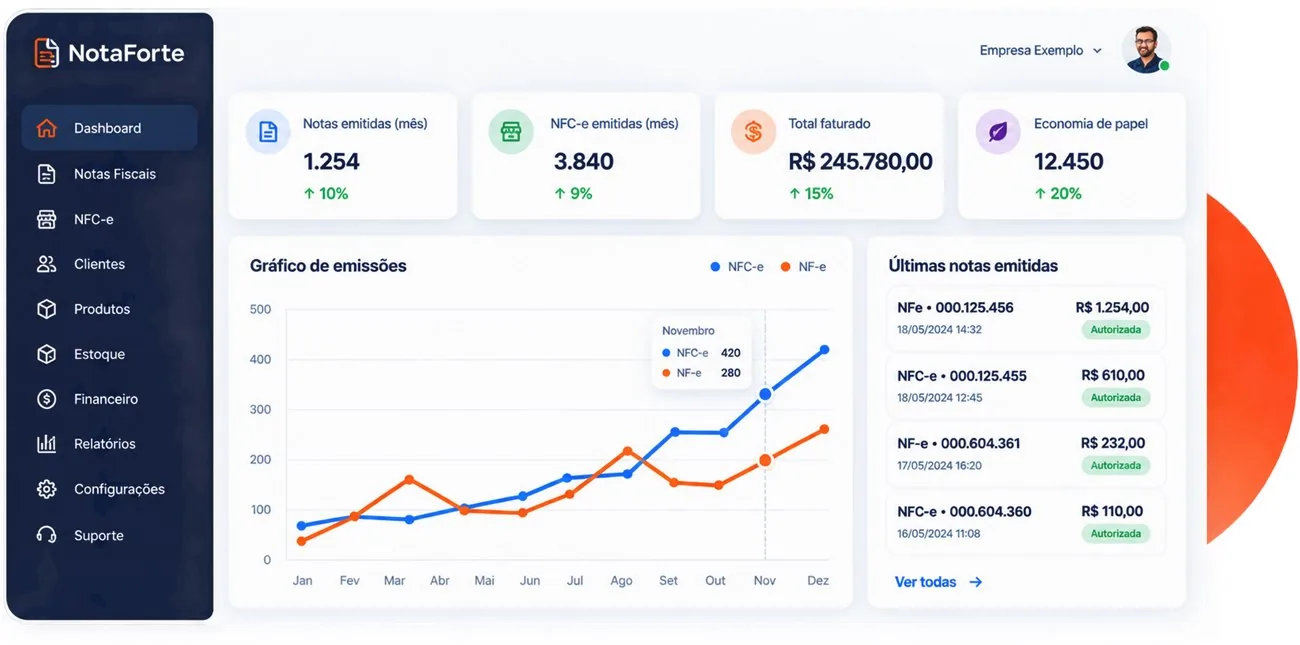The width and height of the screenshot is (1300, 645).
Task: Click the 15% growth indicator
Action: [811, 194]
